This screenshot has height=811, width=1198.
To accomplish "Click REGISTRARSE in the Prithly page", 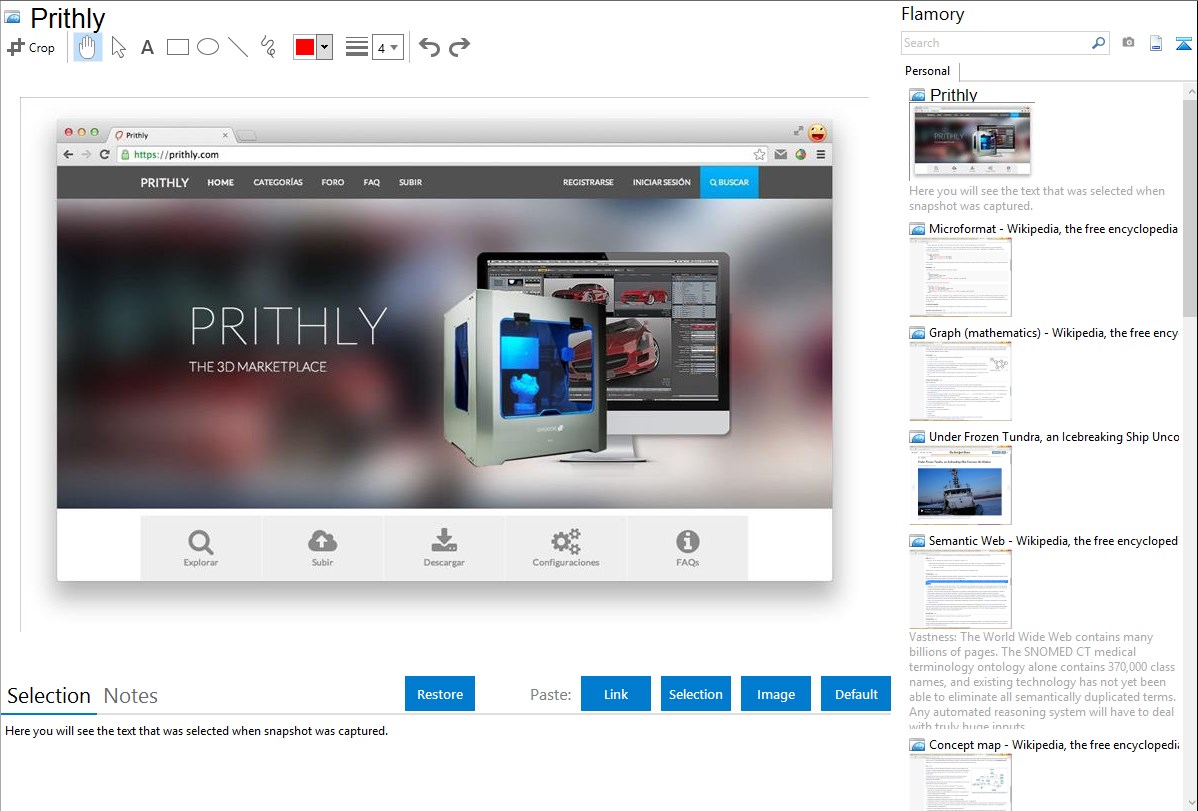I will point(588,183).
